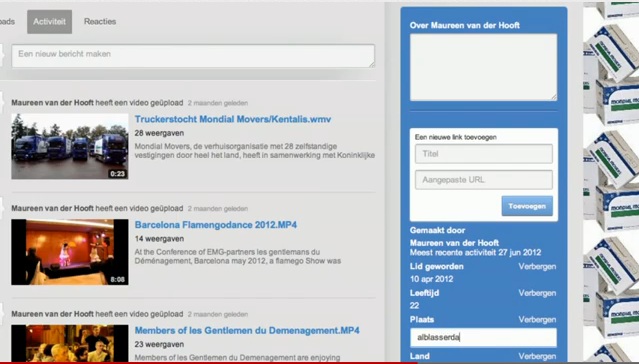Open Barcelona Flamengodance 2012.MP4 link
The width and height of the screenshot is (639, 364).
click(216, 225)
